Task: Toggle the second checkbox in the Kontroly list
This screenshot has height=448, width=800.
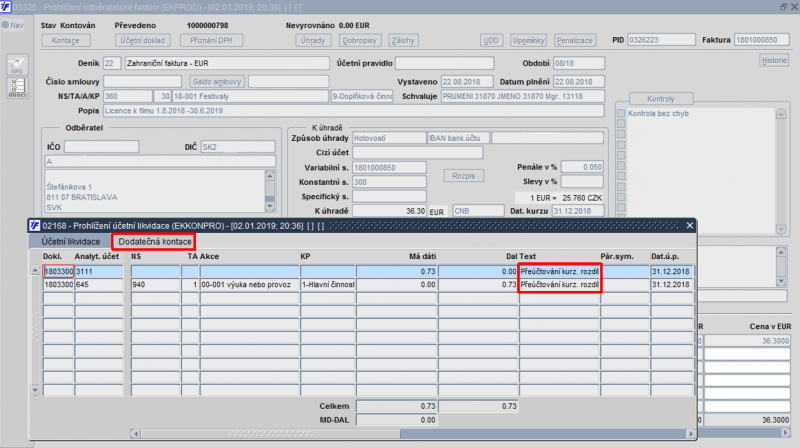Action: coord(621,123)
